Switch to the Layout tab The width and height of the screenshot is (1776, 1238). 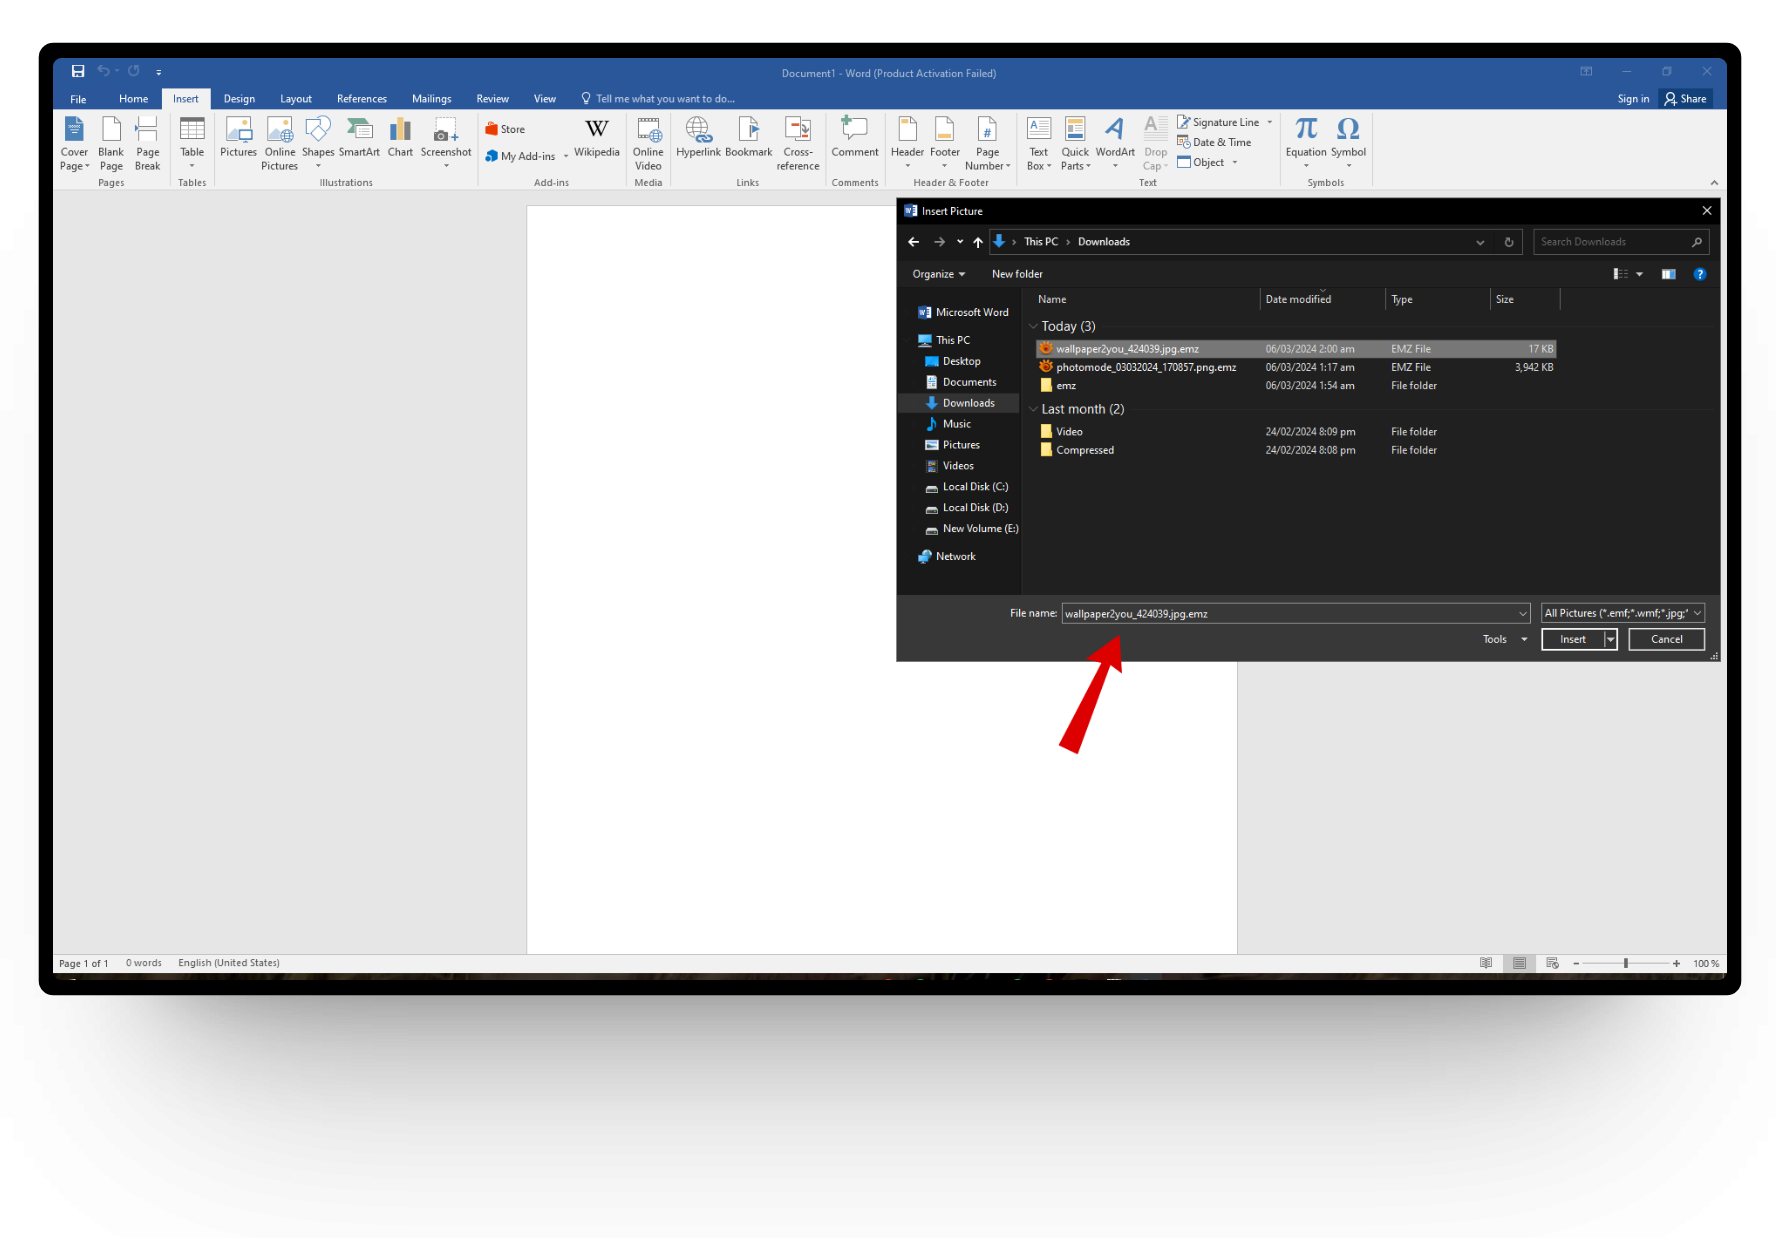(296, 99)
